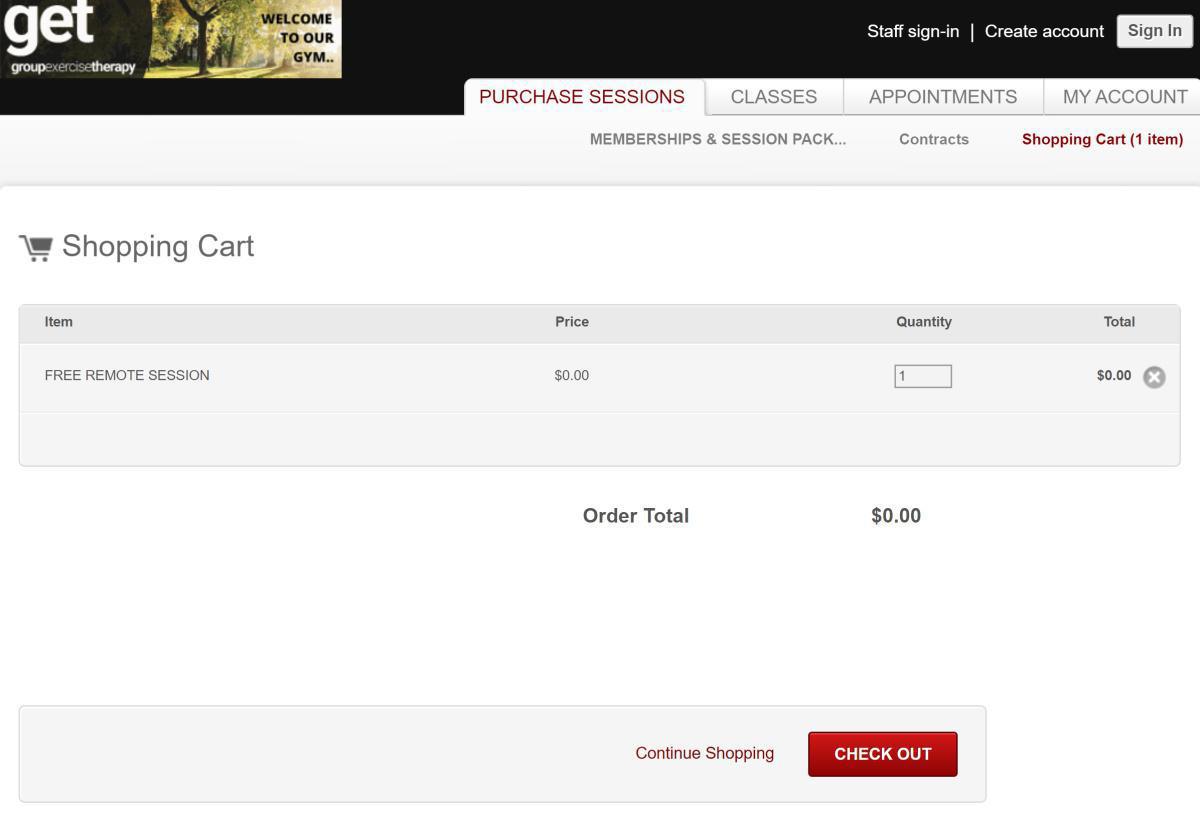Click the Staff sign-in link

913,31
